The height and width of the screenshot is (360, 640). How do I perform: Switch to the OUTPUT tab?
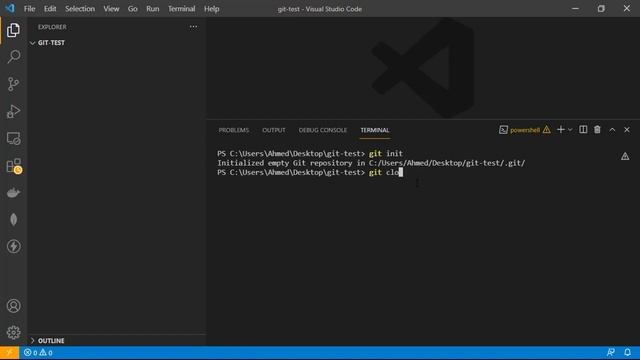(273, 130)
